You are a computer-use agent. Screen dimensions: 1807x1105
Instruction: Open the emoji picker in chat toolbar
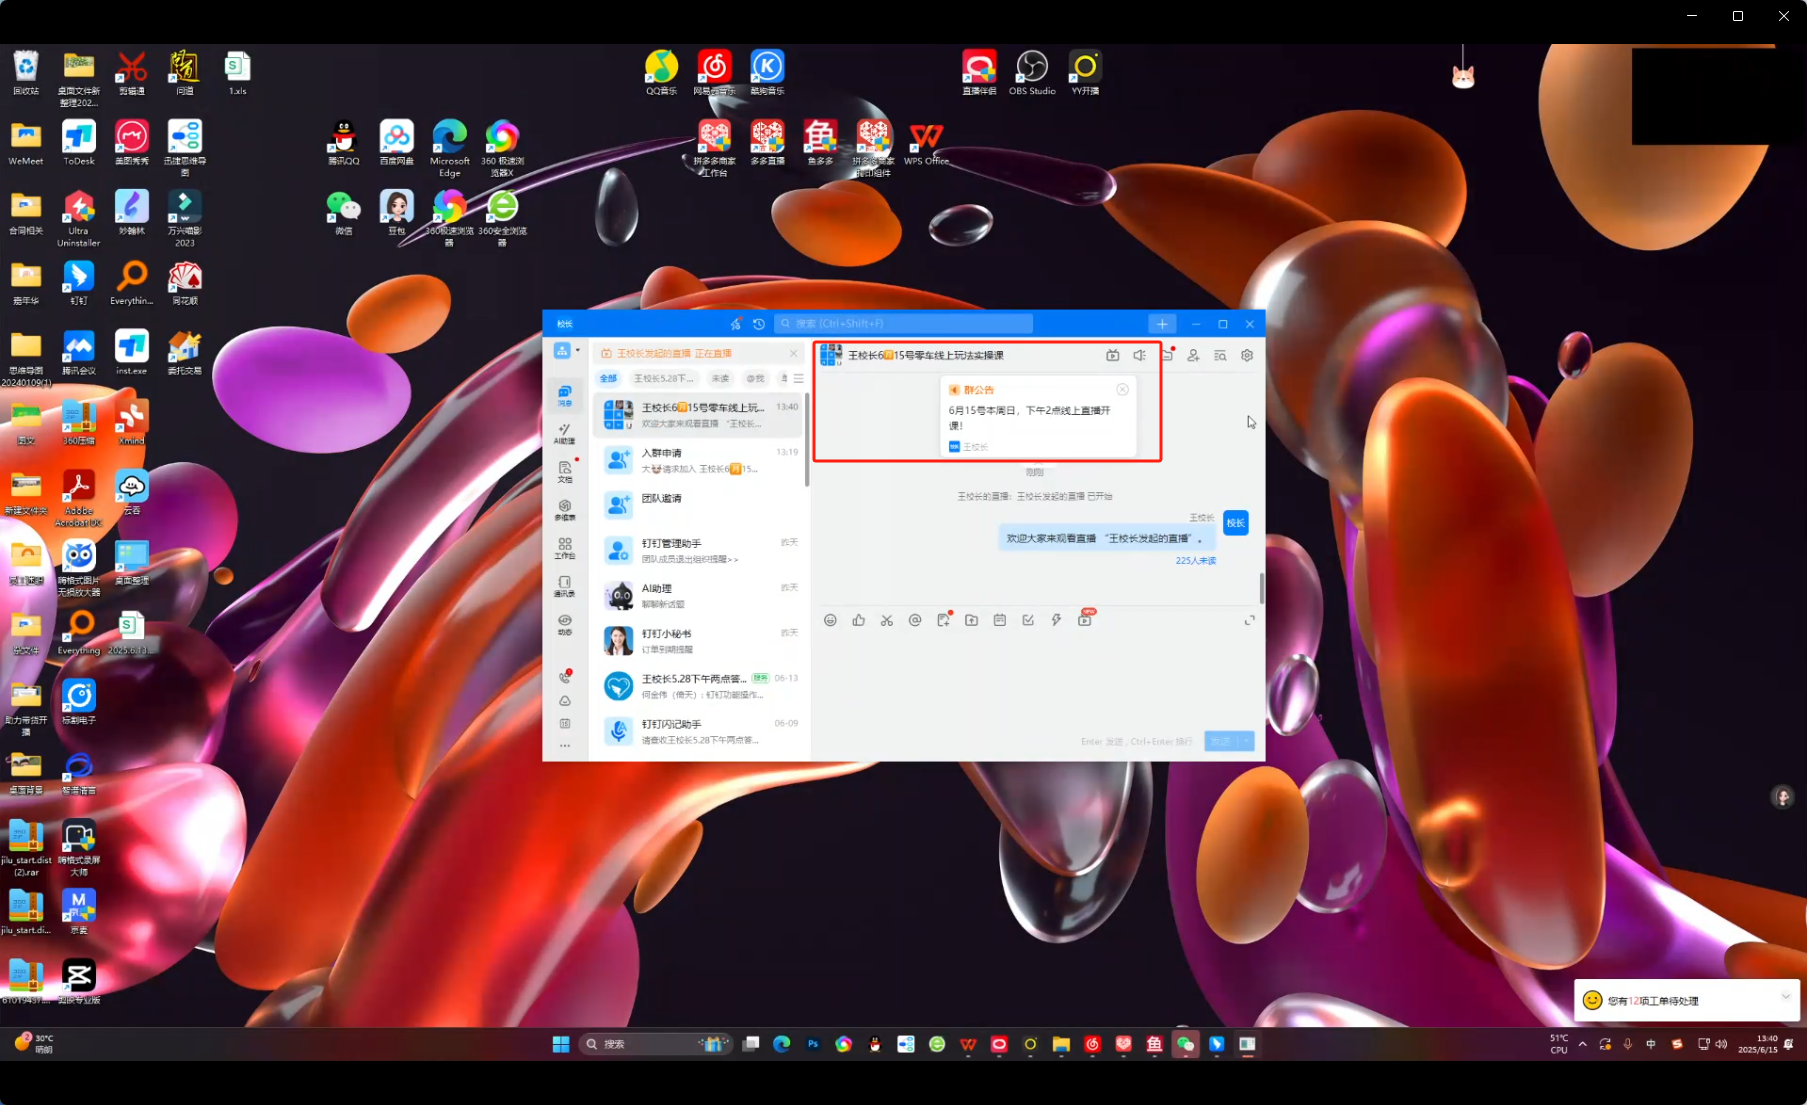coord(830,621)
